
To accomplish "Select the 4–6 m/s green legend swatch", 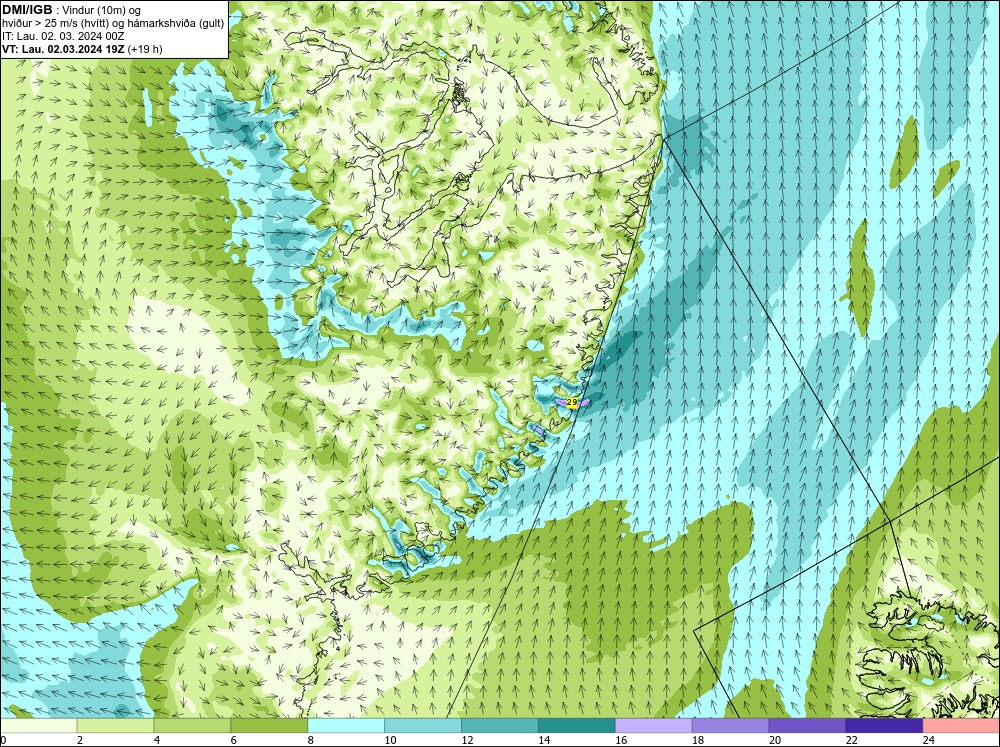I will [192, 726].
